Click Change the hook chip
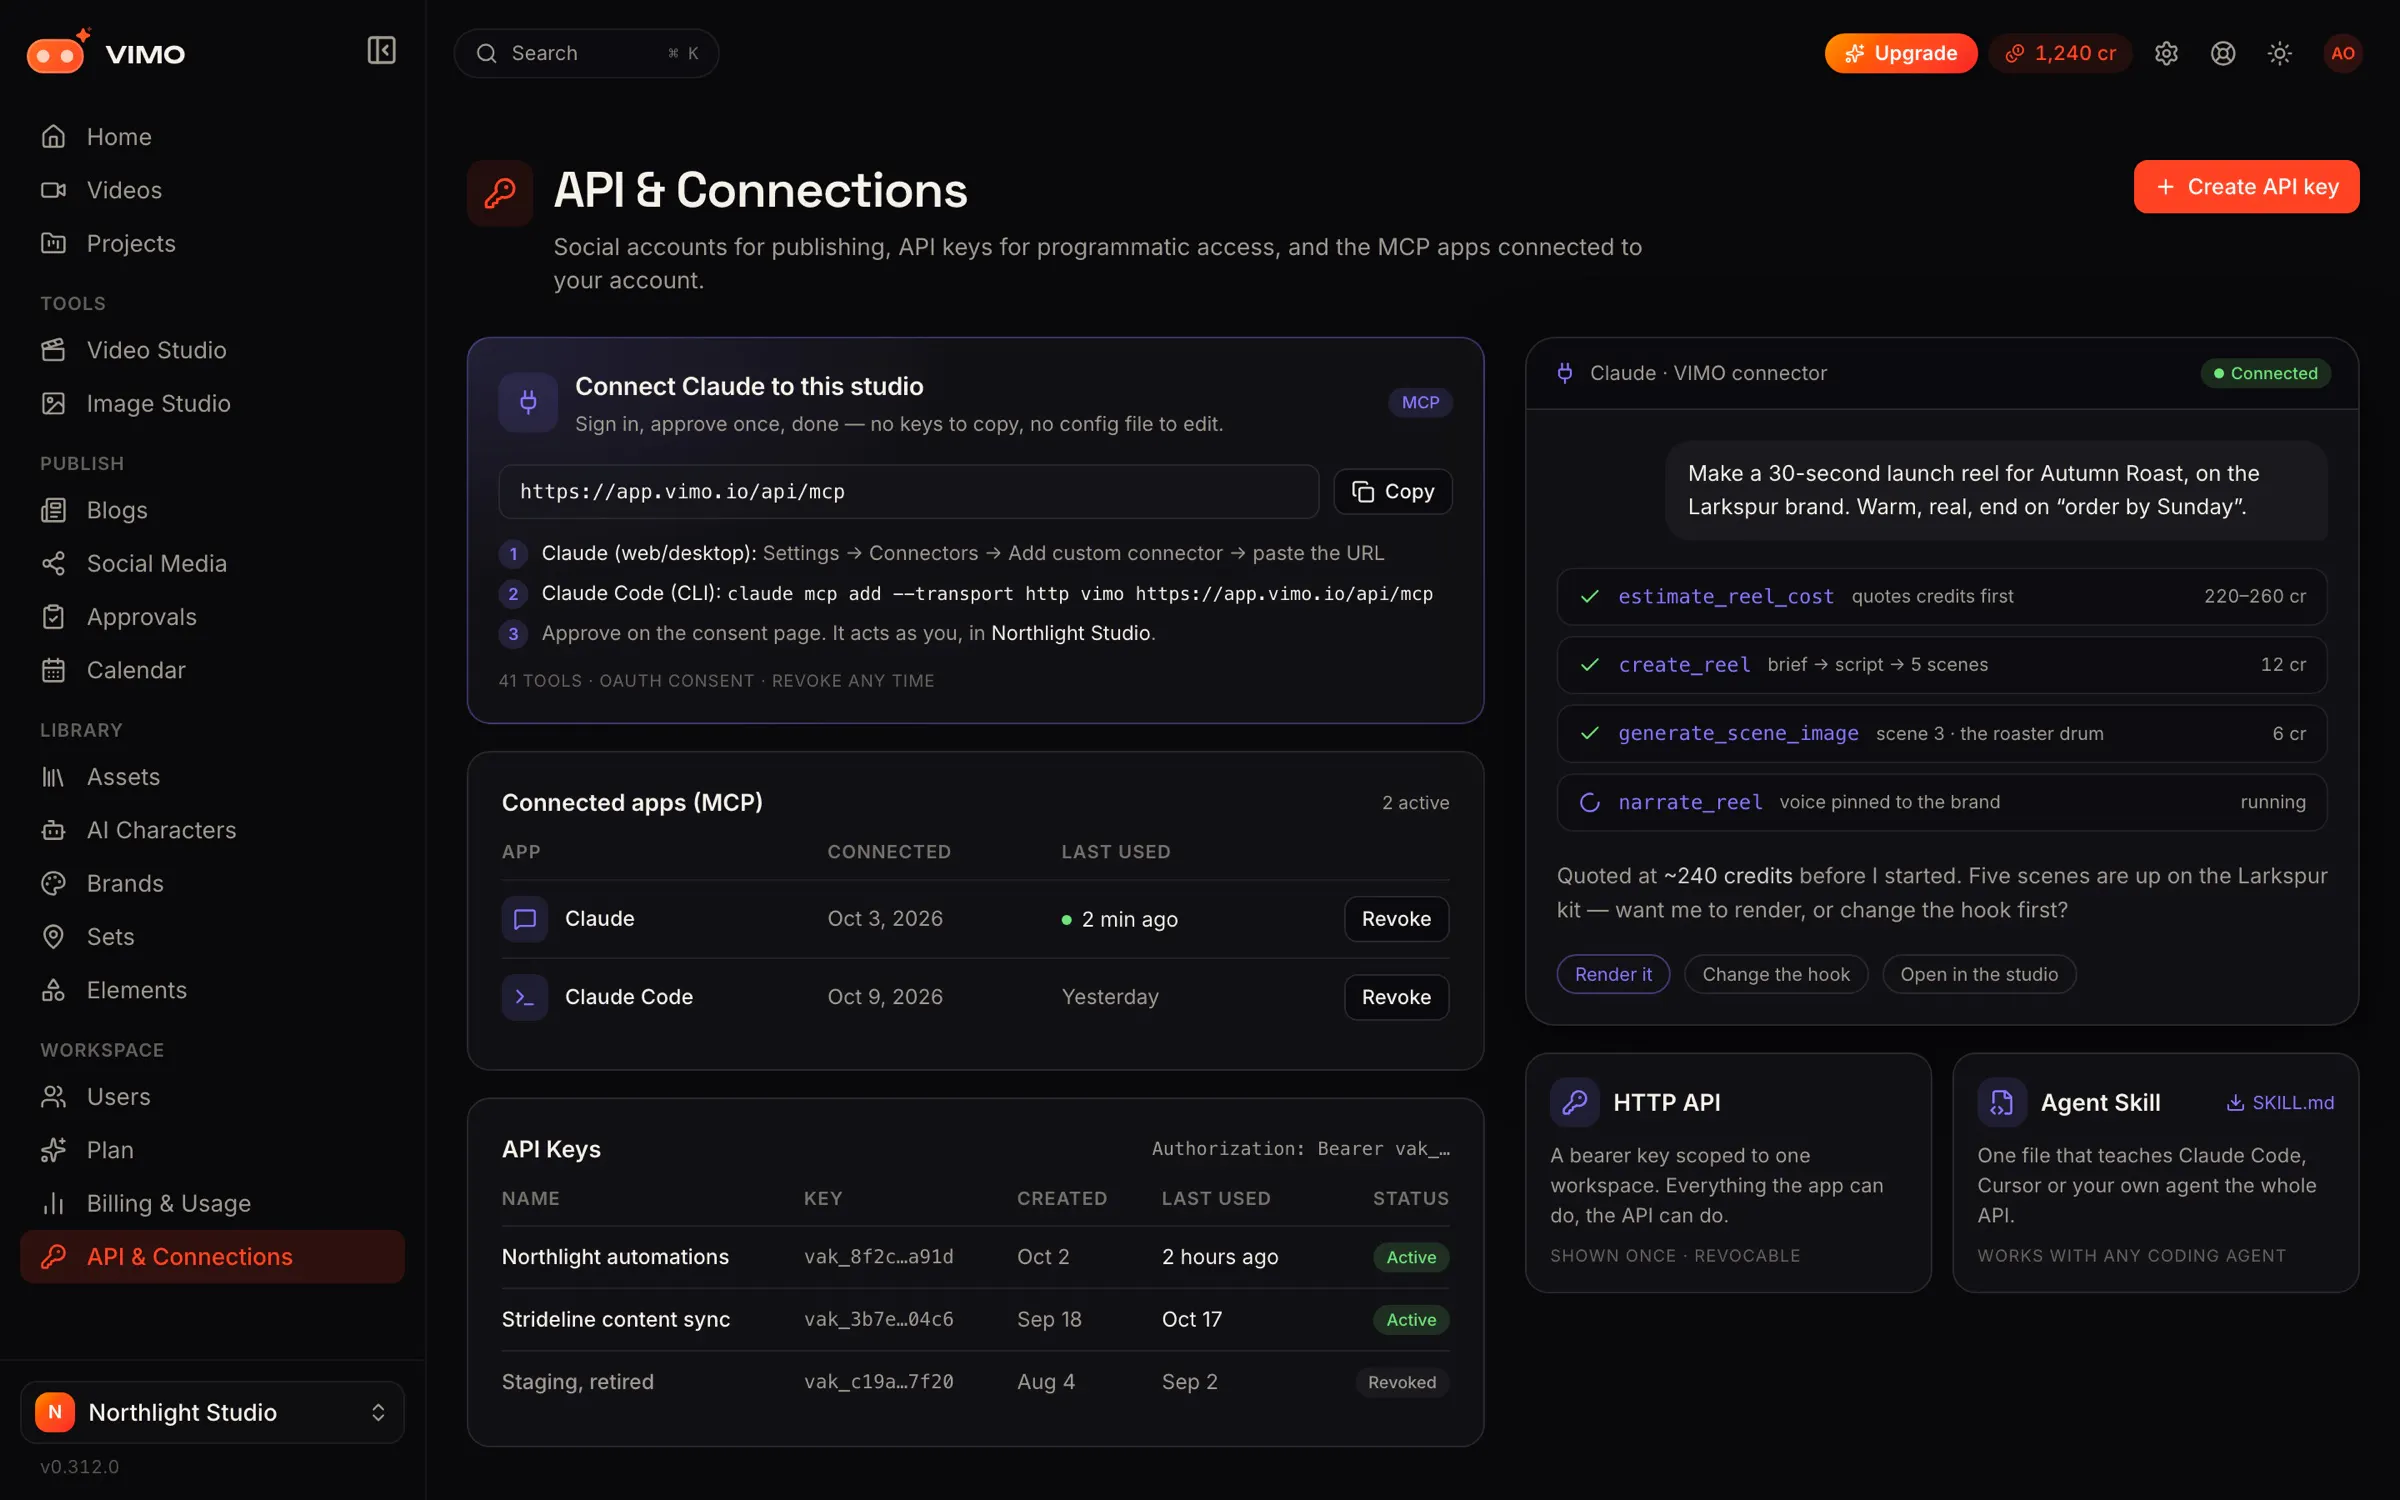This screenshot has width=2400, height=1500. click(1776, 974)
